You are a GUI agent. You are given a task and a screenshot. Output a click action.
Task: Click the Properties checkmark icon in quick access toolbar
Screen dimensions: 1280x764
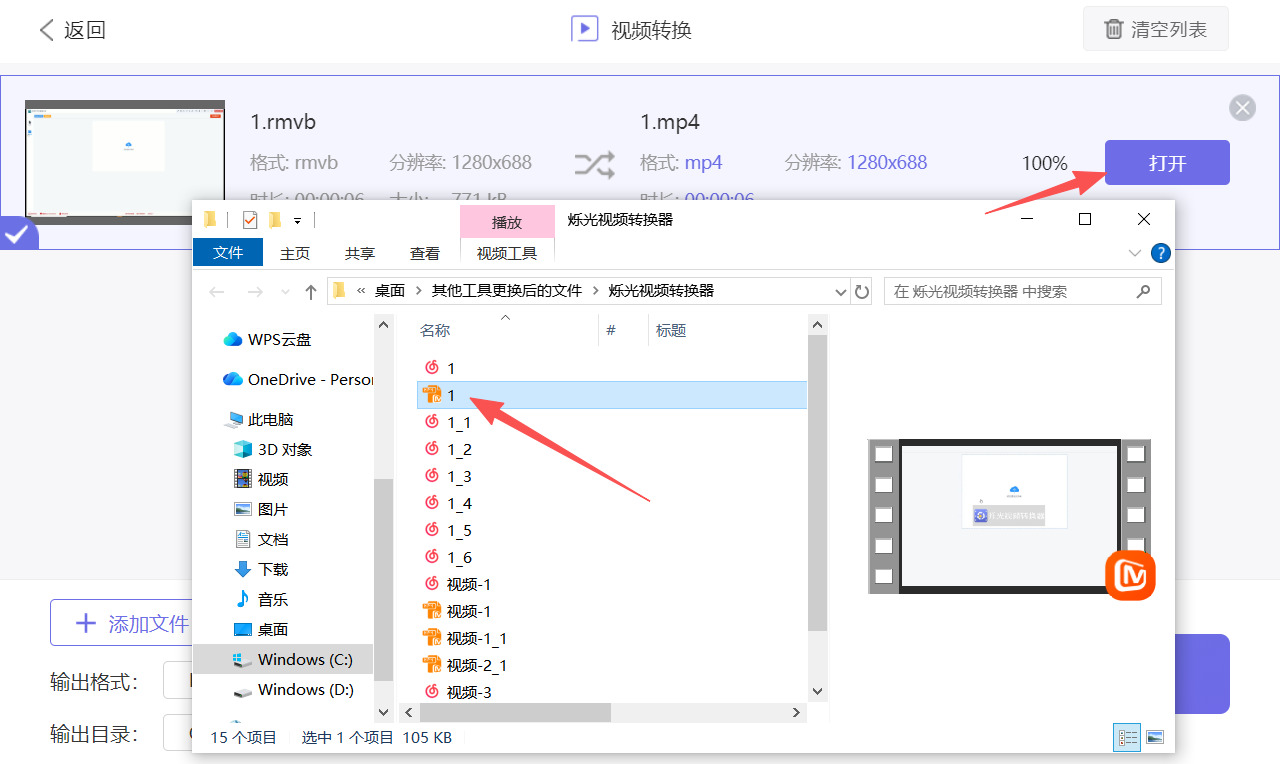click(x=250, y=220)
